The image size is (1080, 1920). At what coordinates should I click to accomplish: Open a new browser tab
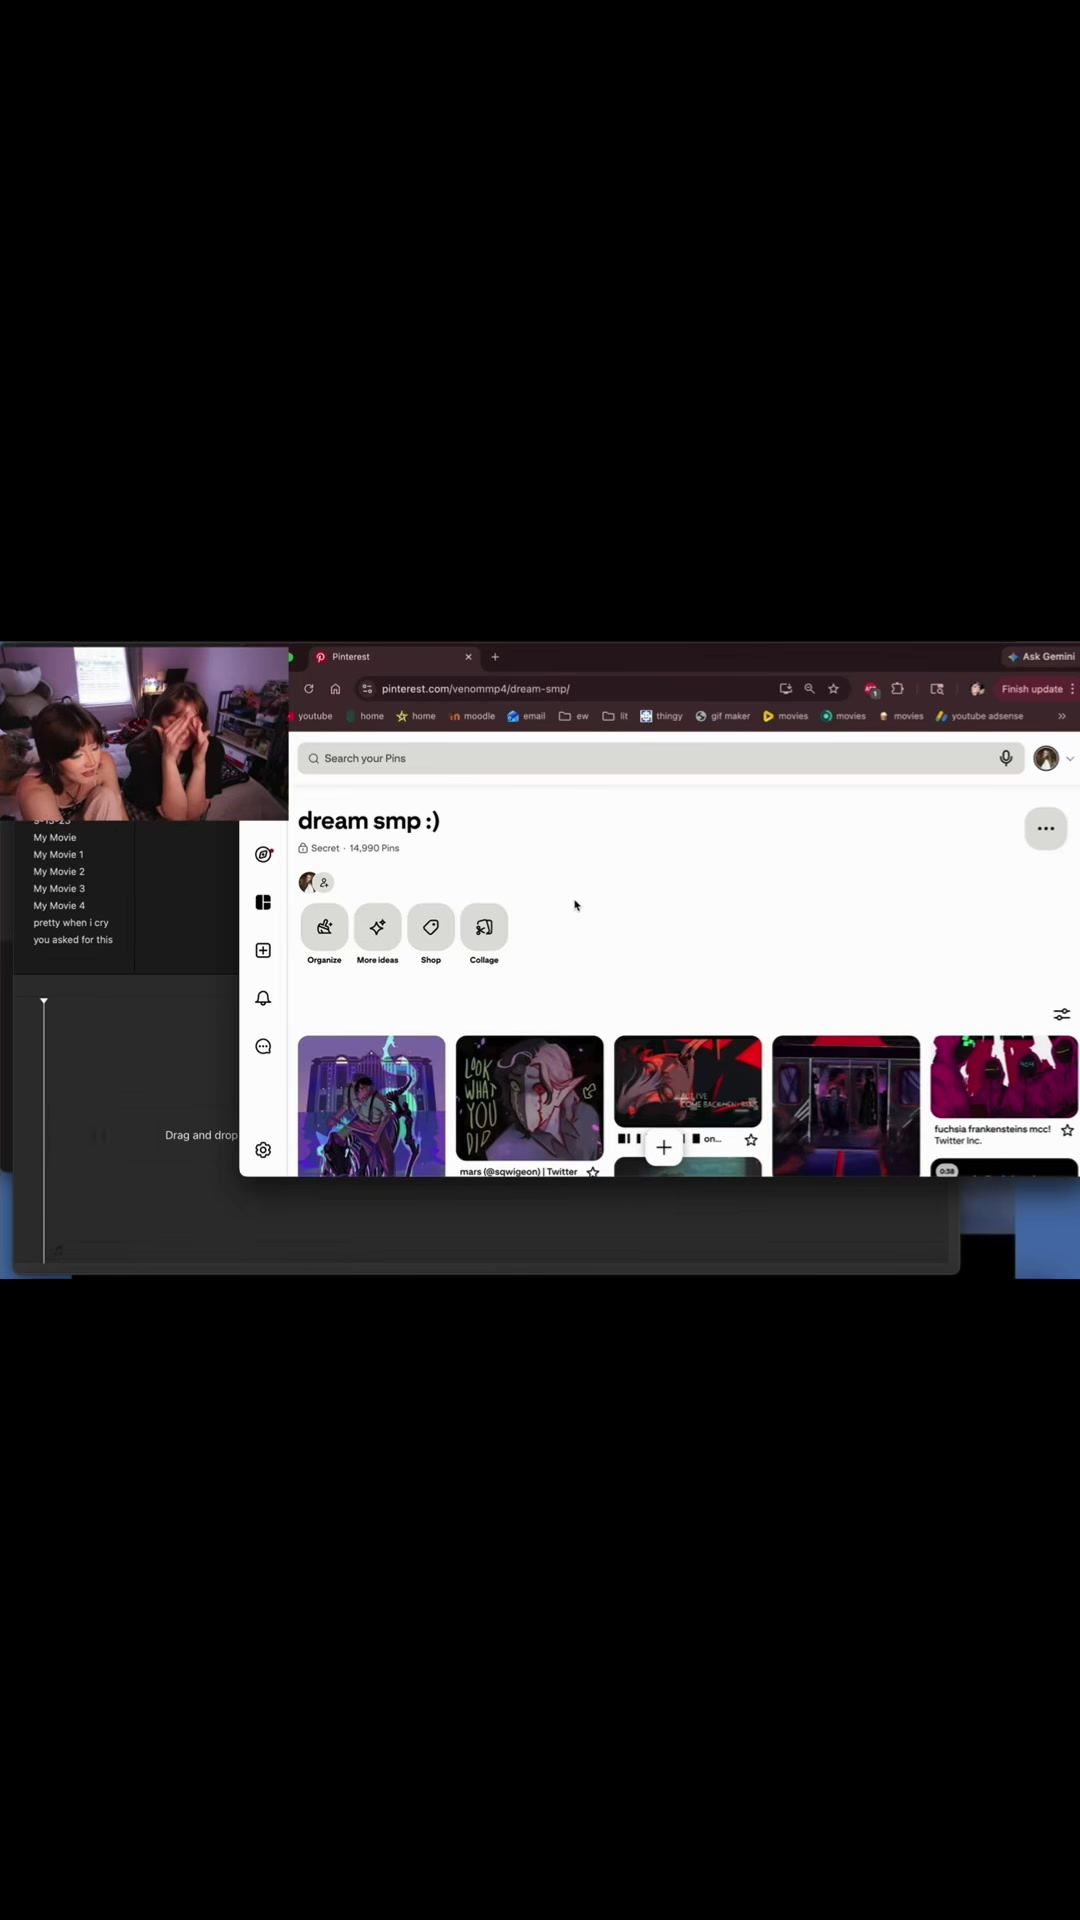495,657
